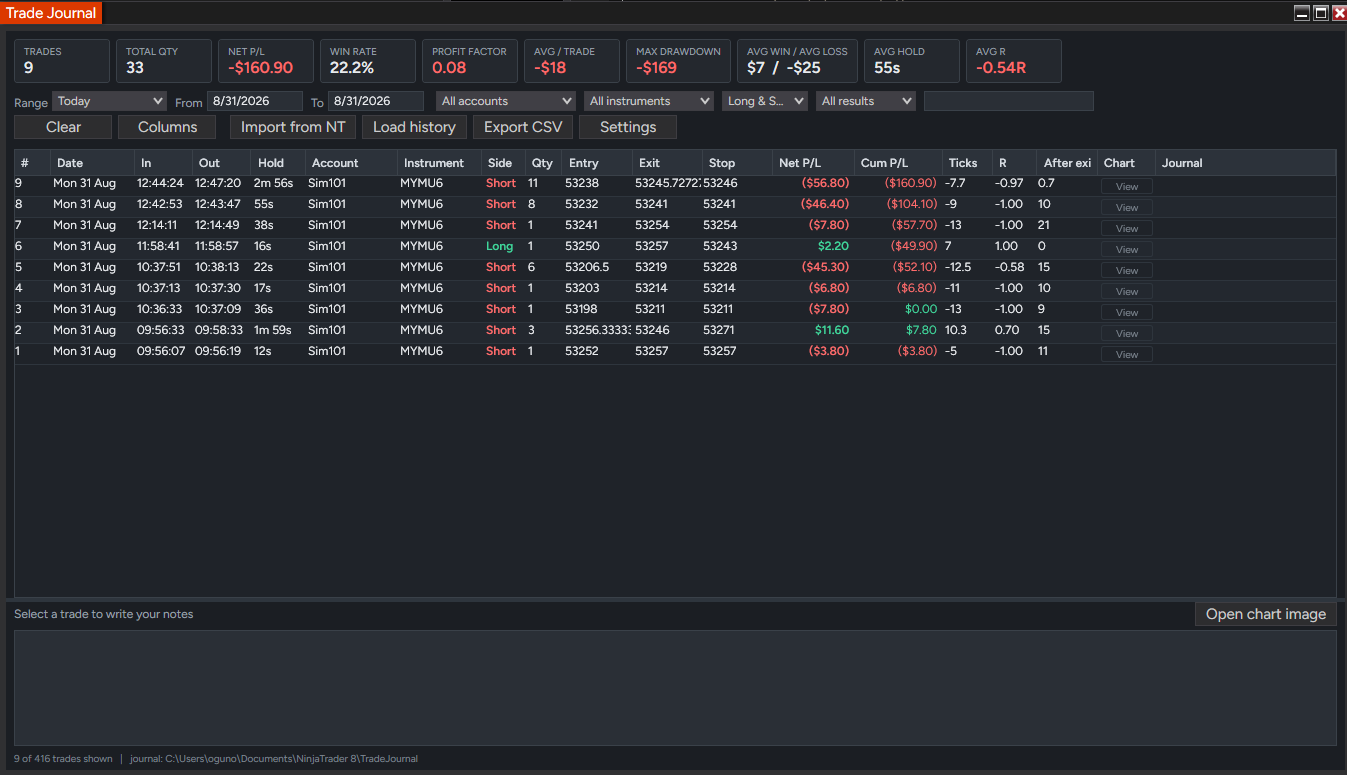Image resolution: width=1347 pixels, height=775 pixels.
Task: Open the All instruments dropdown
Action: point(648,101)
